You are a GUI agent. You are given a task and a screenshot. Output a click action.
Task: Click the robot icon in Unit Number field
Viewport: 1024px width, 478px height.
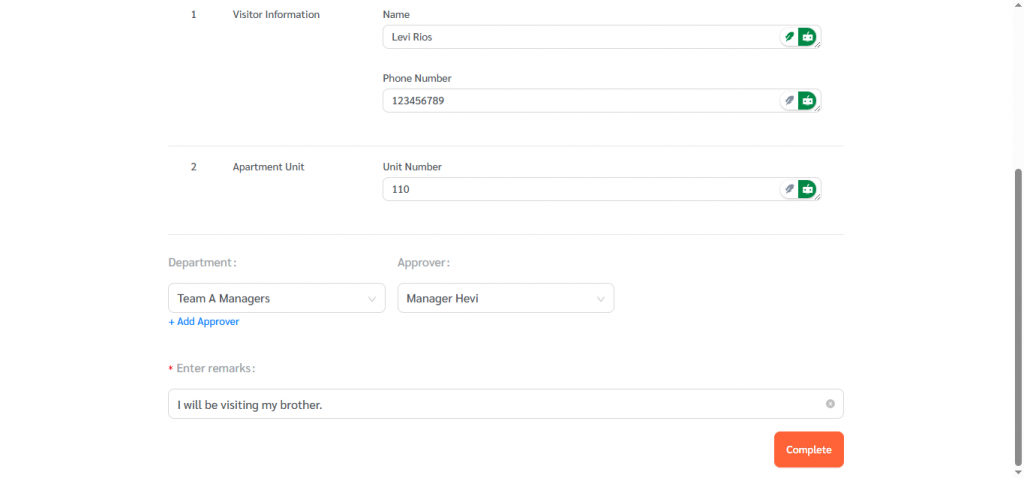tap(807, 189)
